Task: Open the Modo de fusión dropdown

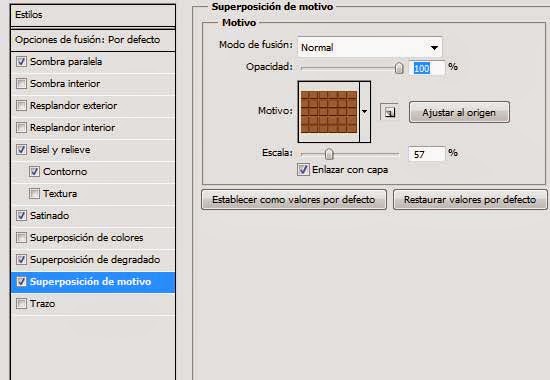Action: [x=370, y=47]
